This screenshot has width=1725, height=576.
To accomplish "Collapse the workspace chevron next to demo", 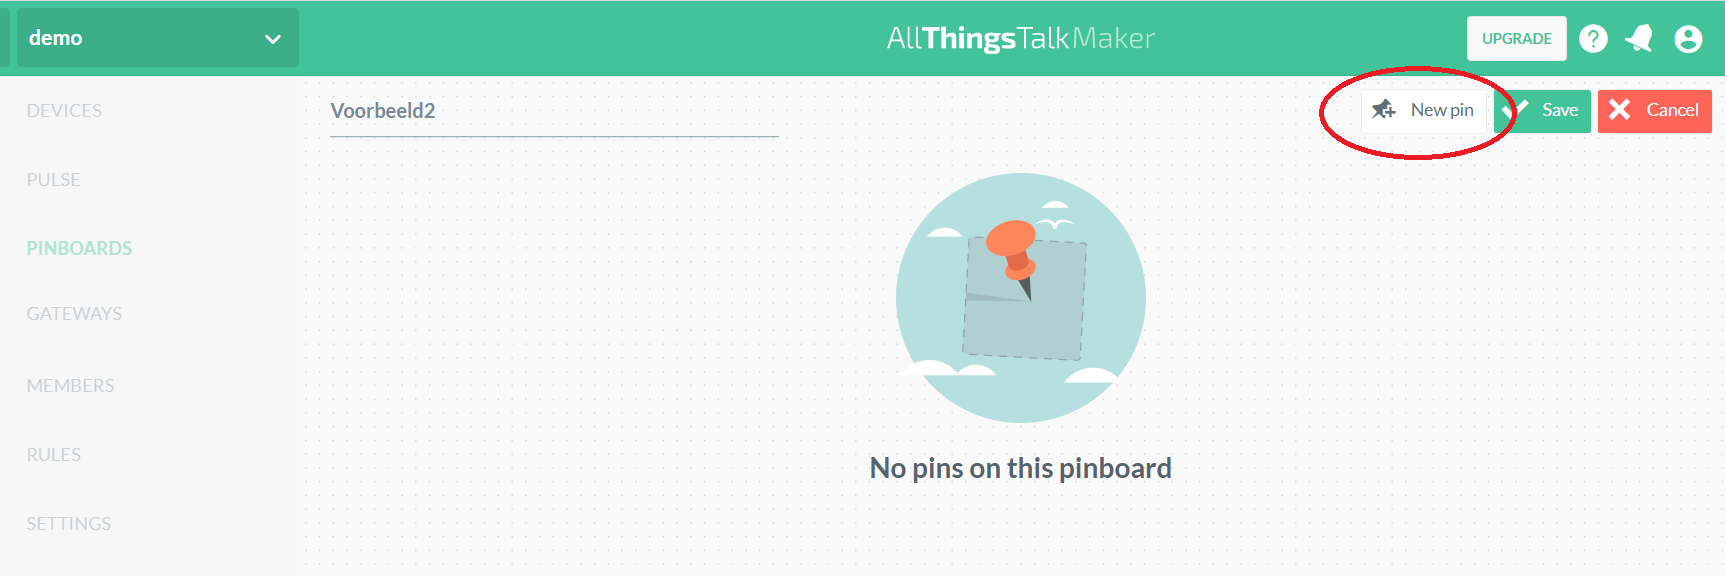I will [x=270, y=40].
